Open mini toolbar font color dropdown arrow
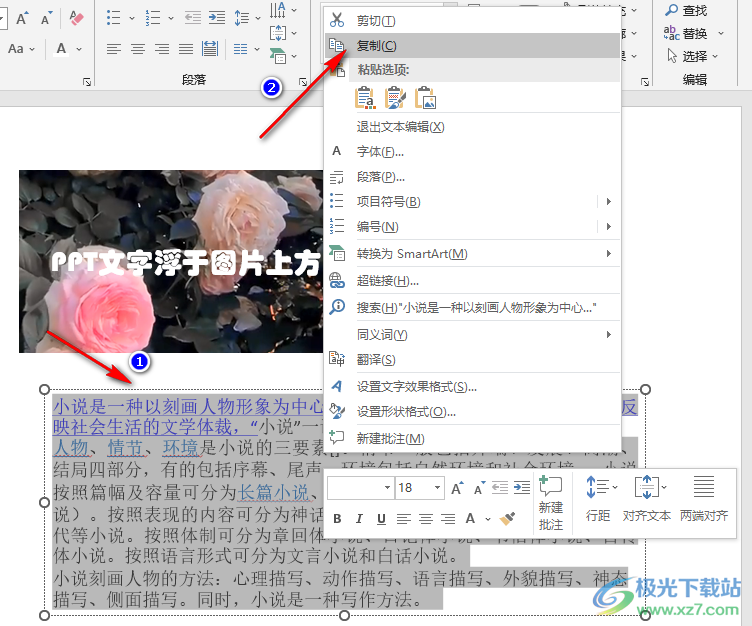Screen dimensions: 752x626 click(x=488, y=519)
